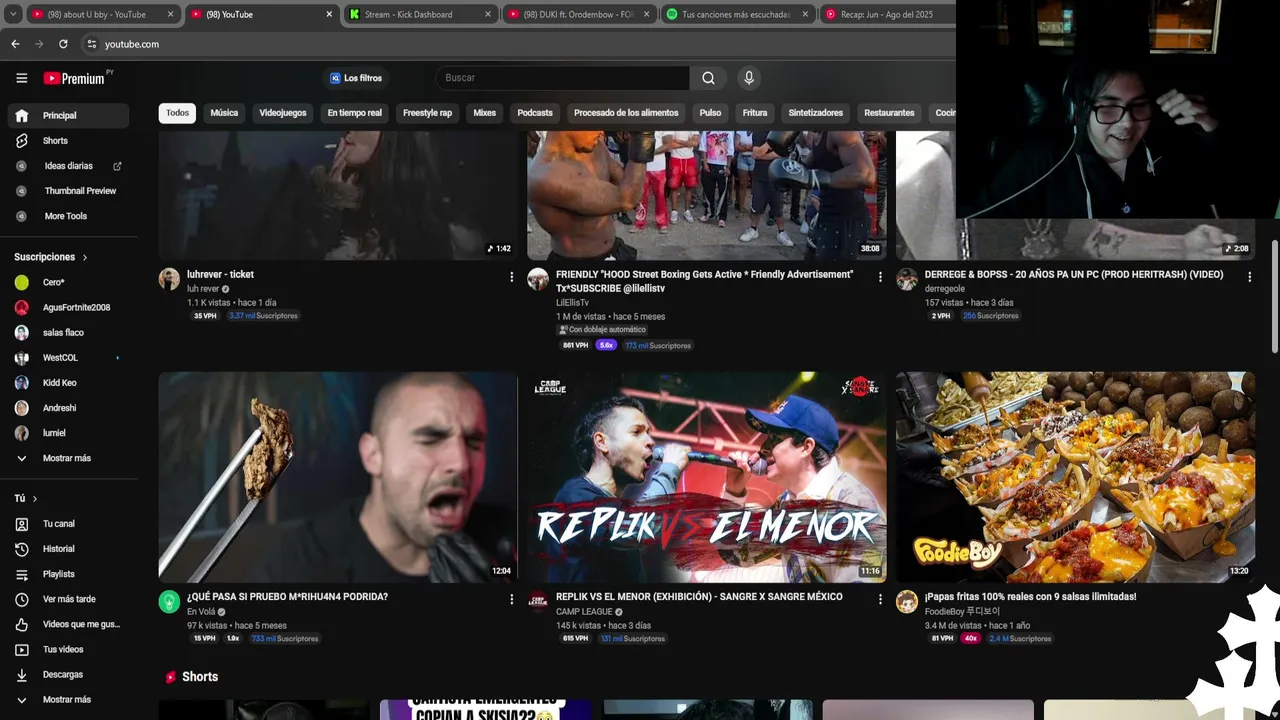The image size is (1280, 720).
Task: Open Tu canal page
Action: 68,524
